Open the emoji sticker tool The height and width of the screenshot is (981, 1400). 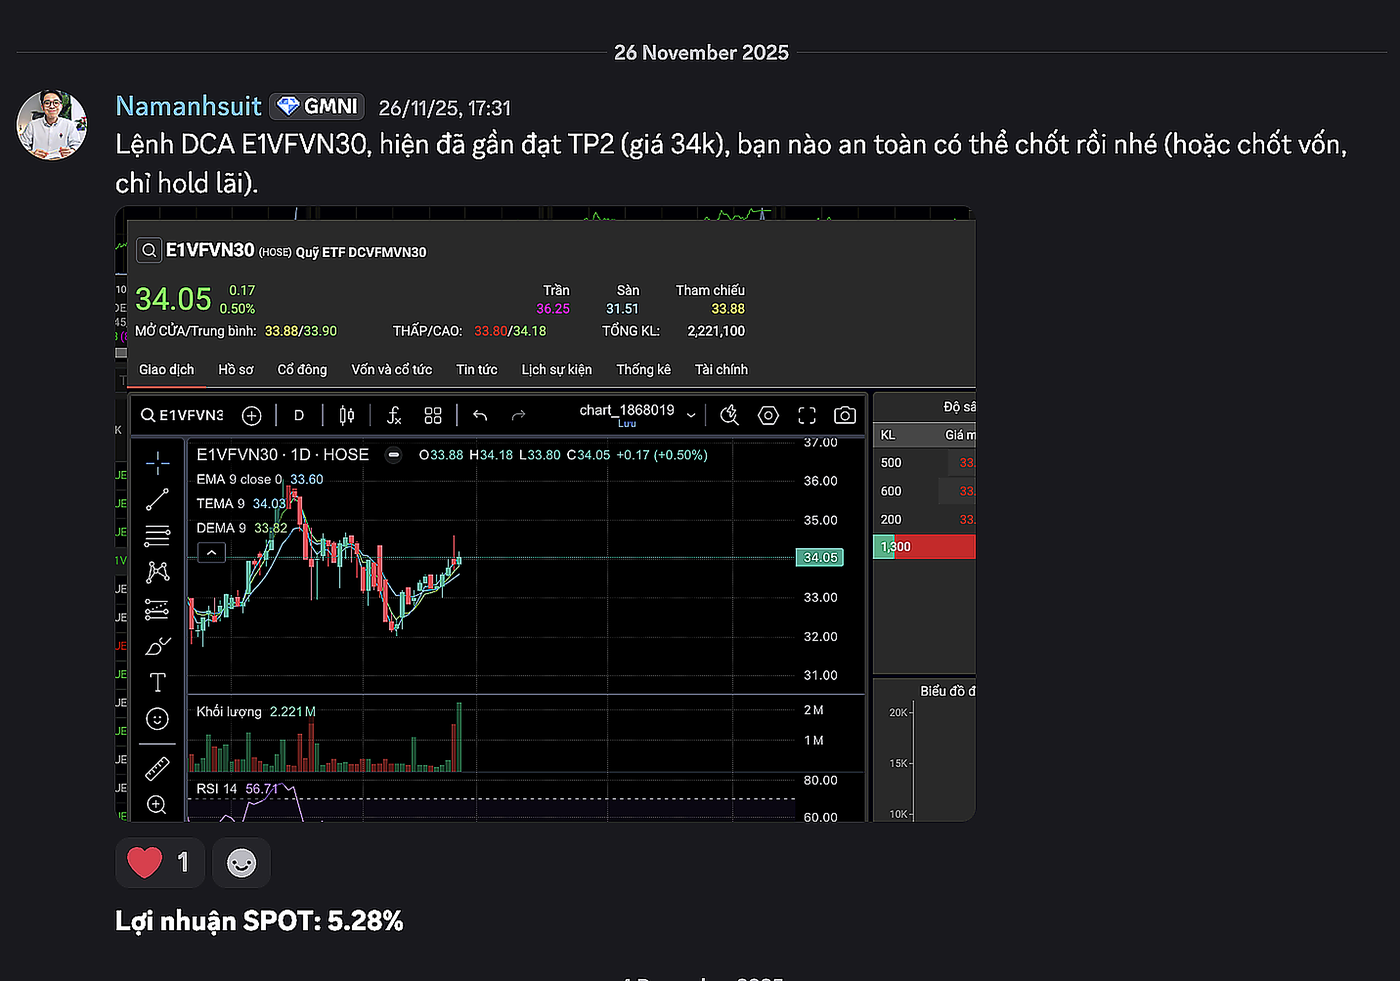click(158, 719)
